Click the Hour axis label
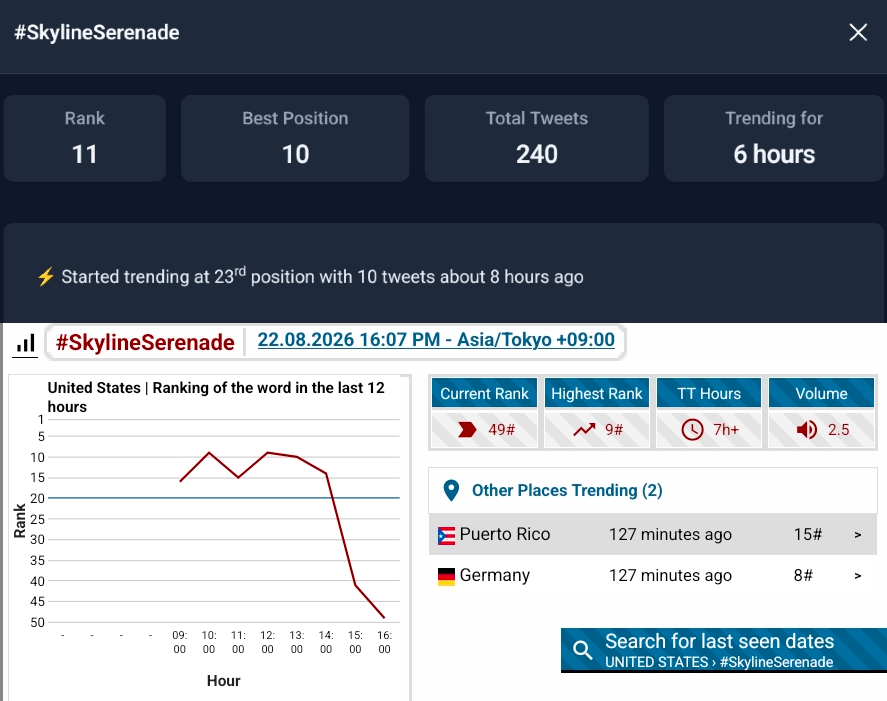 click(223, 681)
